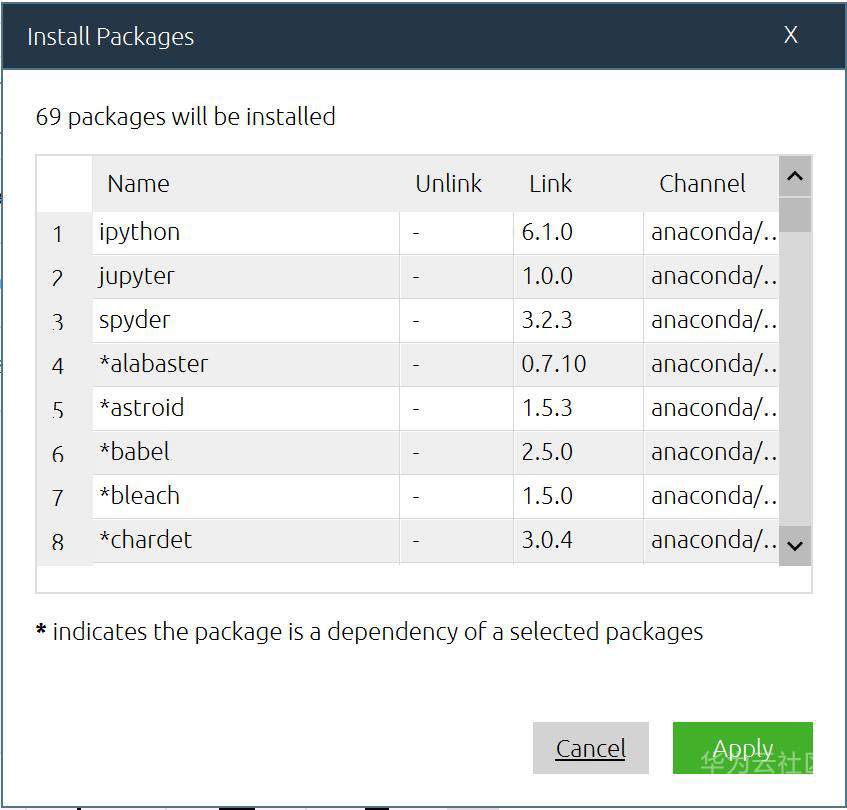Select the *alabaster dependency row
The width and height of the screenshot is (847, 810).
(154, 364)
